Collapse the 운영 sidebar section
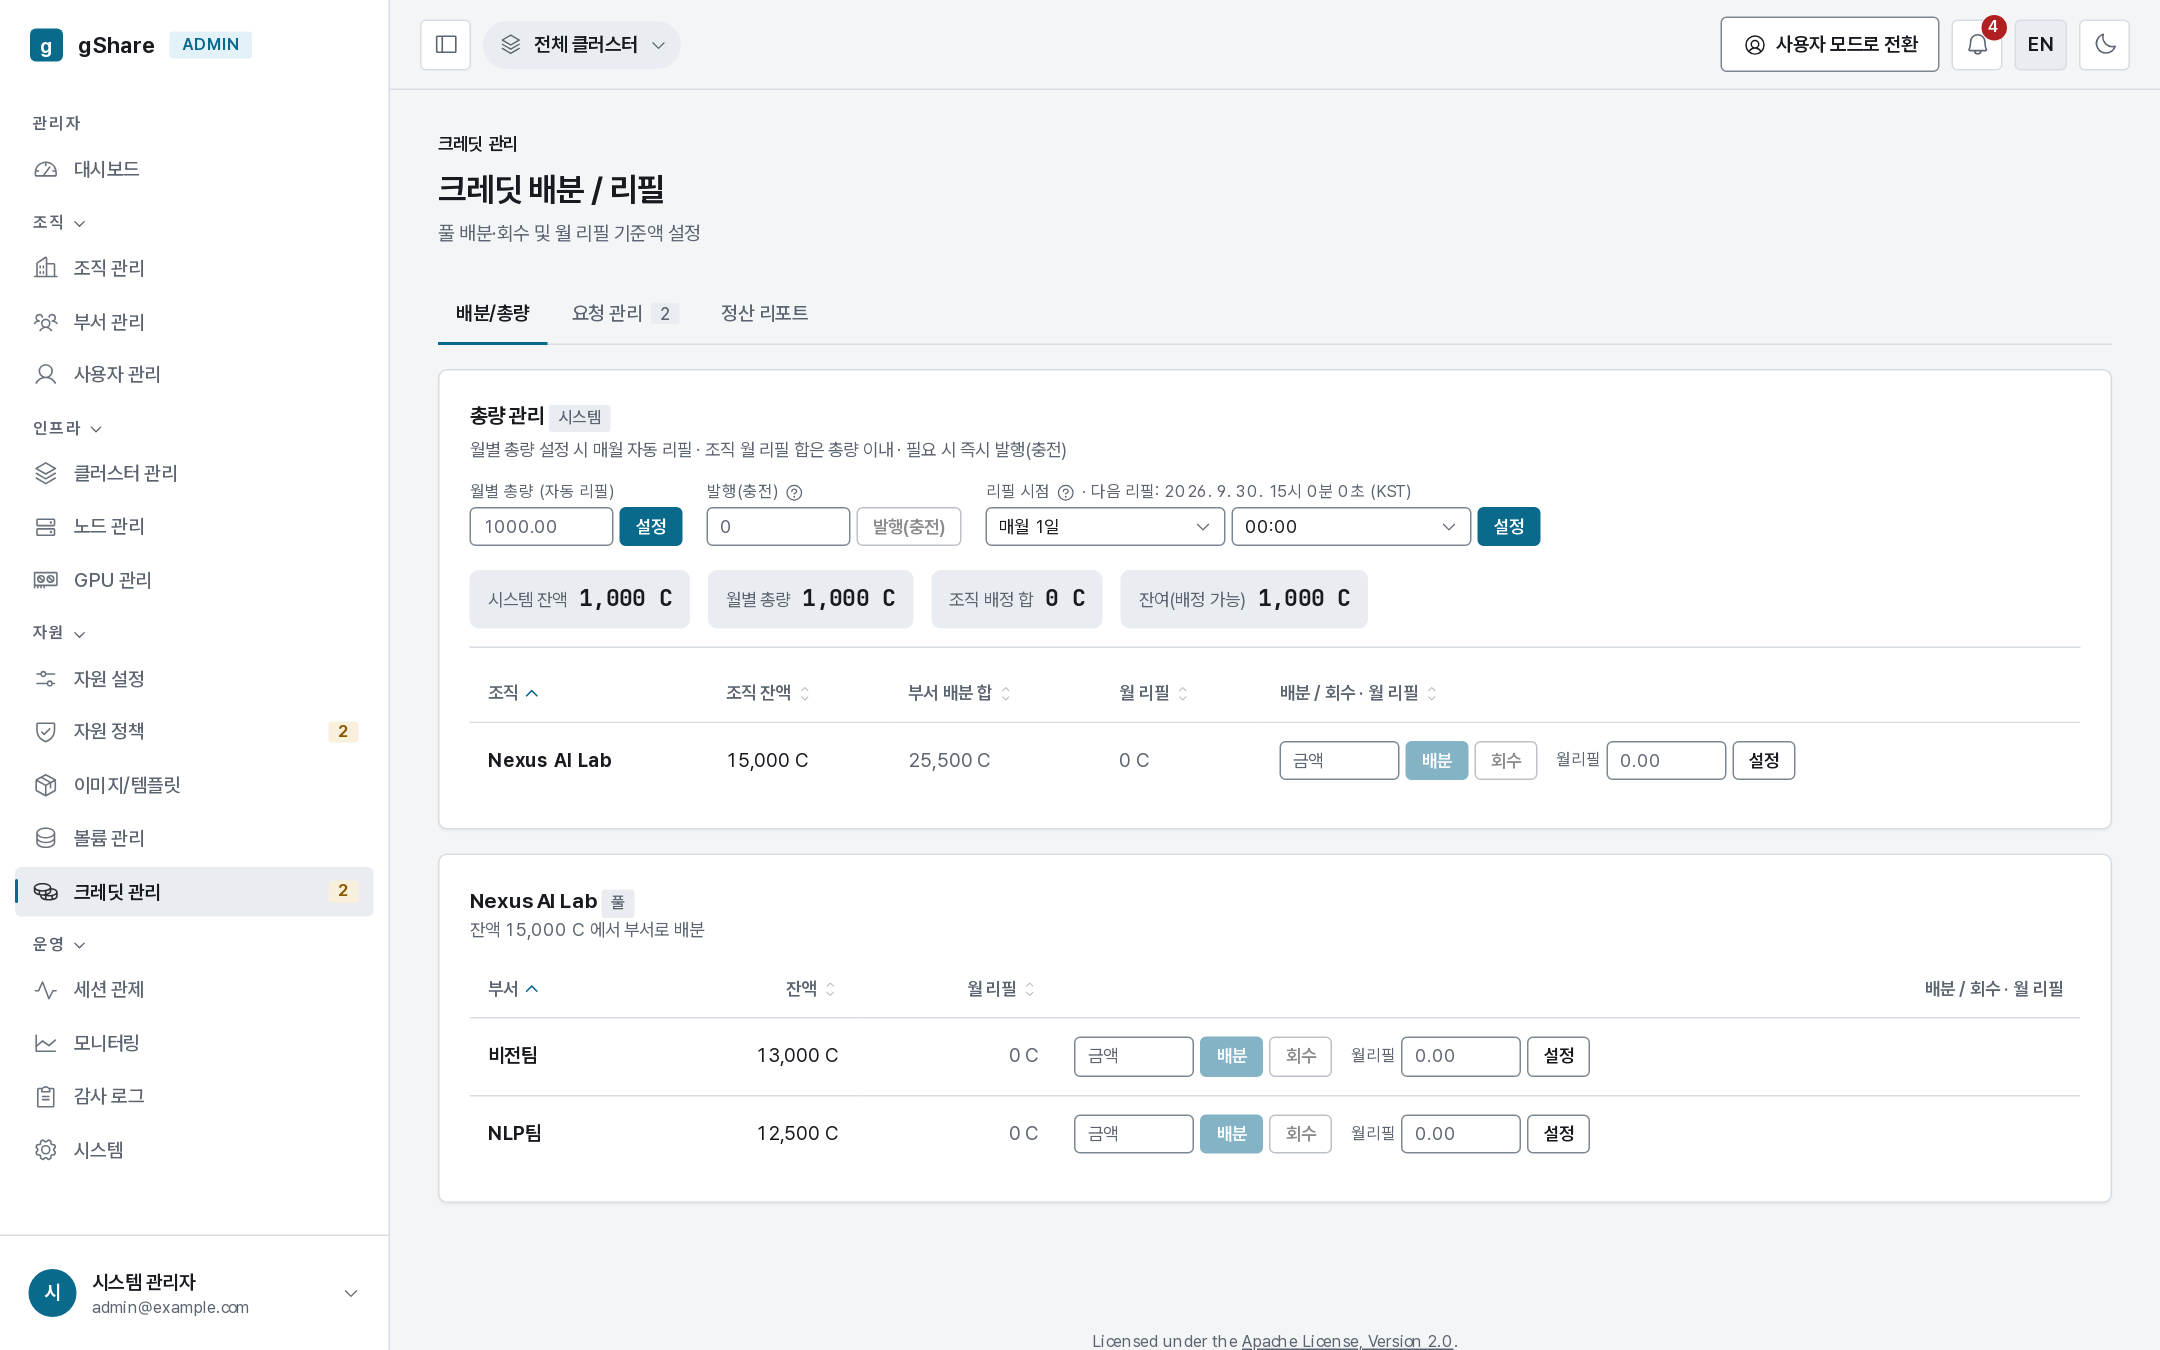Image resolution: width=2160 pixels, height=1350 pixels. (59, 944)
